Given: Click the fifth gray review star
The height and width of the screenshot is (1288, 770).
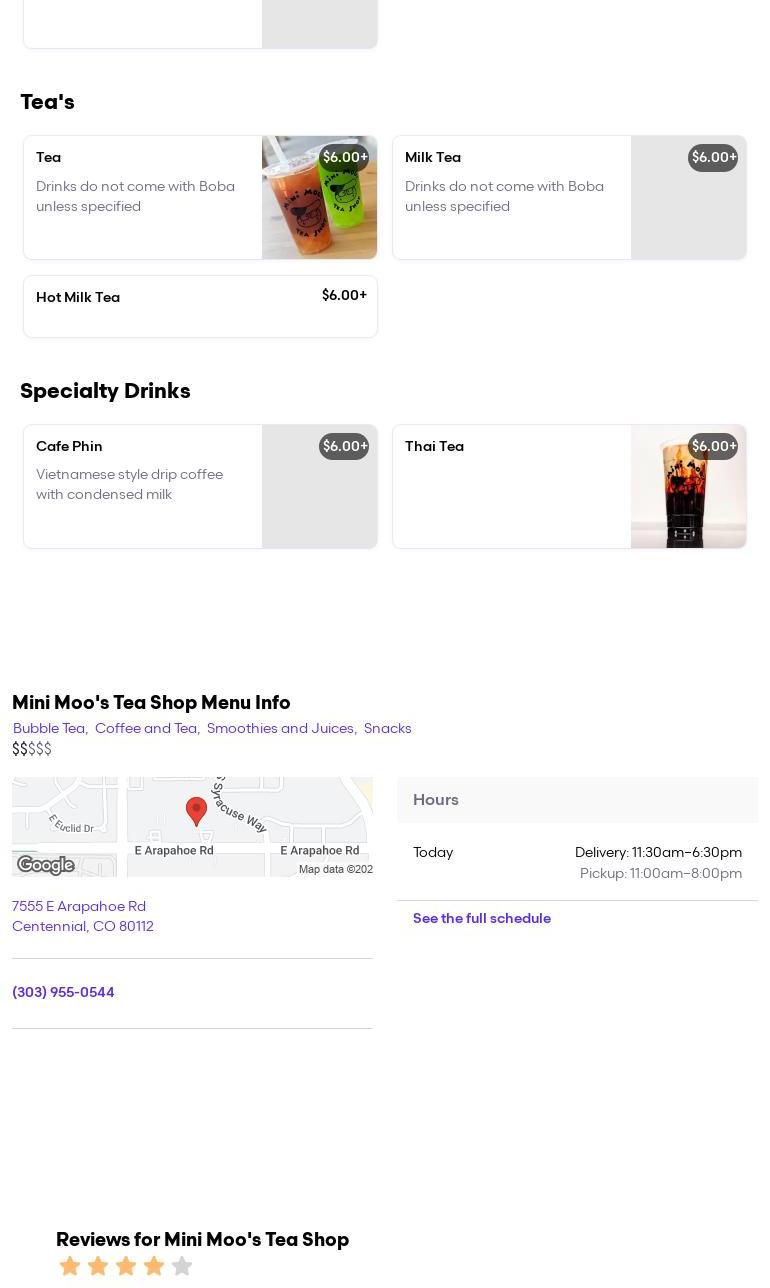Looking at the screenshot, I should click(182, 1266).
